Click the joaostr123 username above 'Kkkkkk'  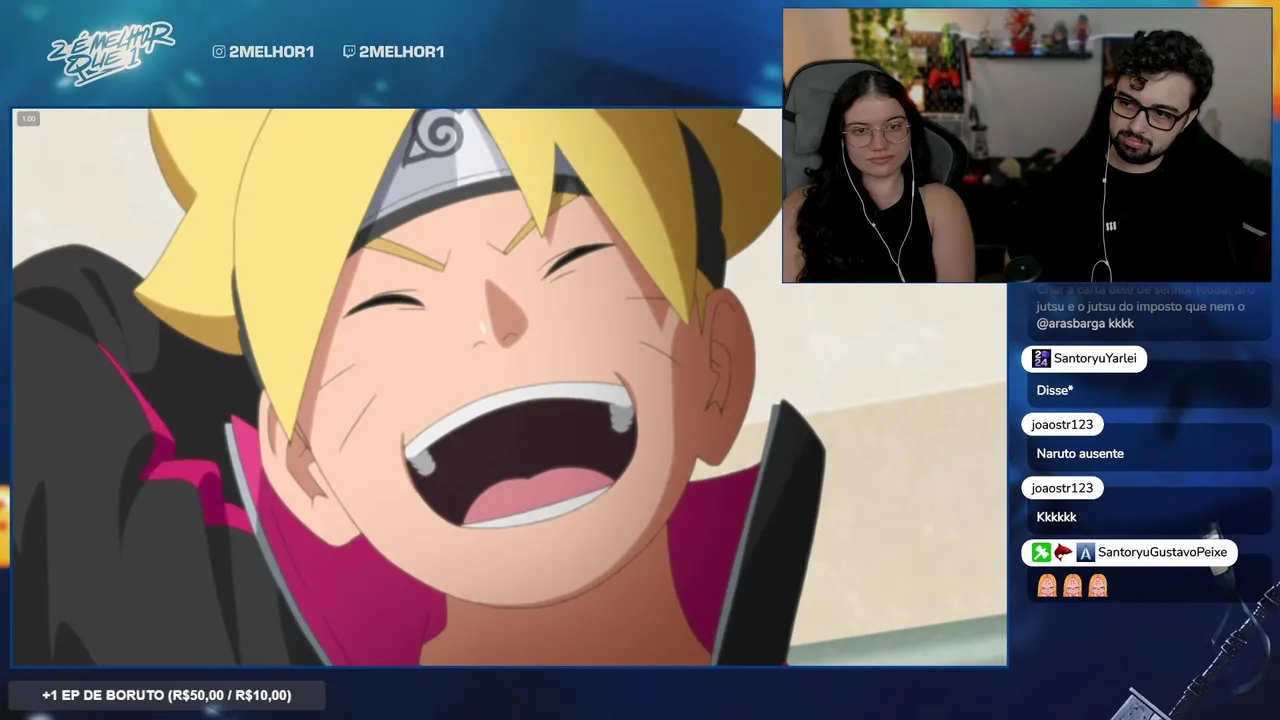point(1062,488)
